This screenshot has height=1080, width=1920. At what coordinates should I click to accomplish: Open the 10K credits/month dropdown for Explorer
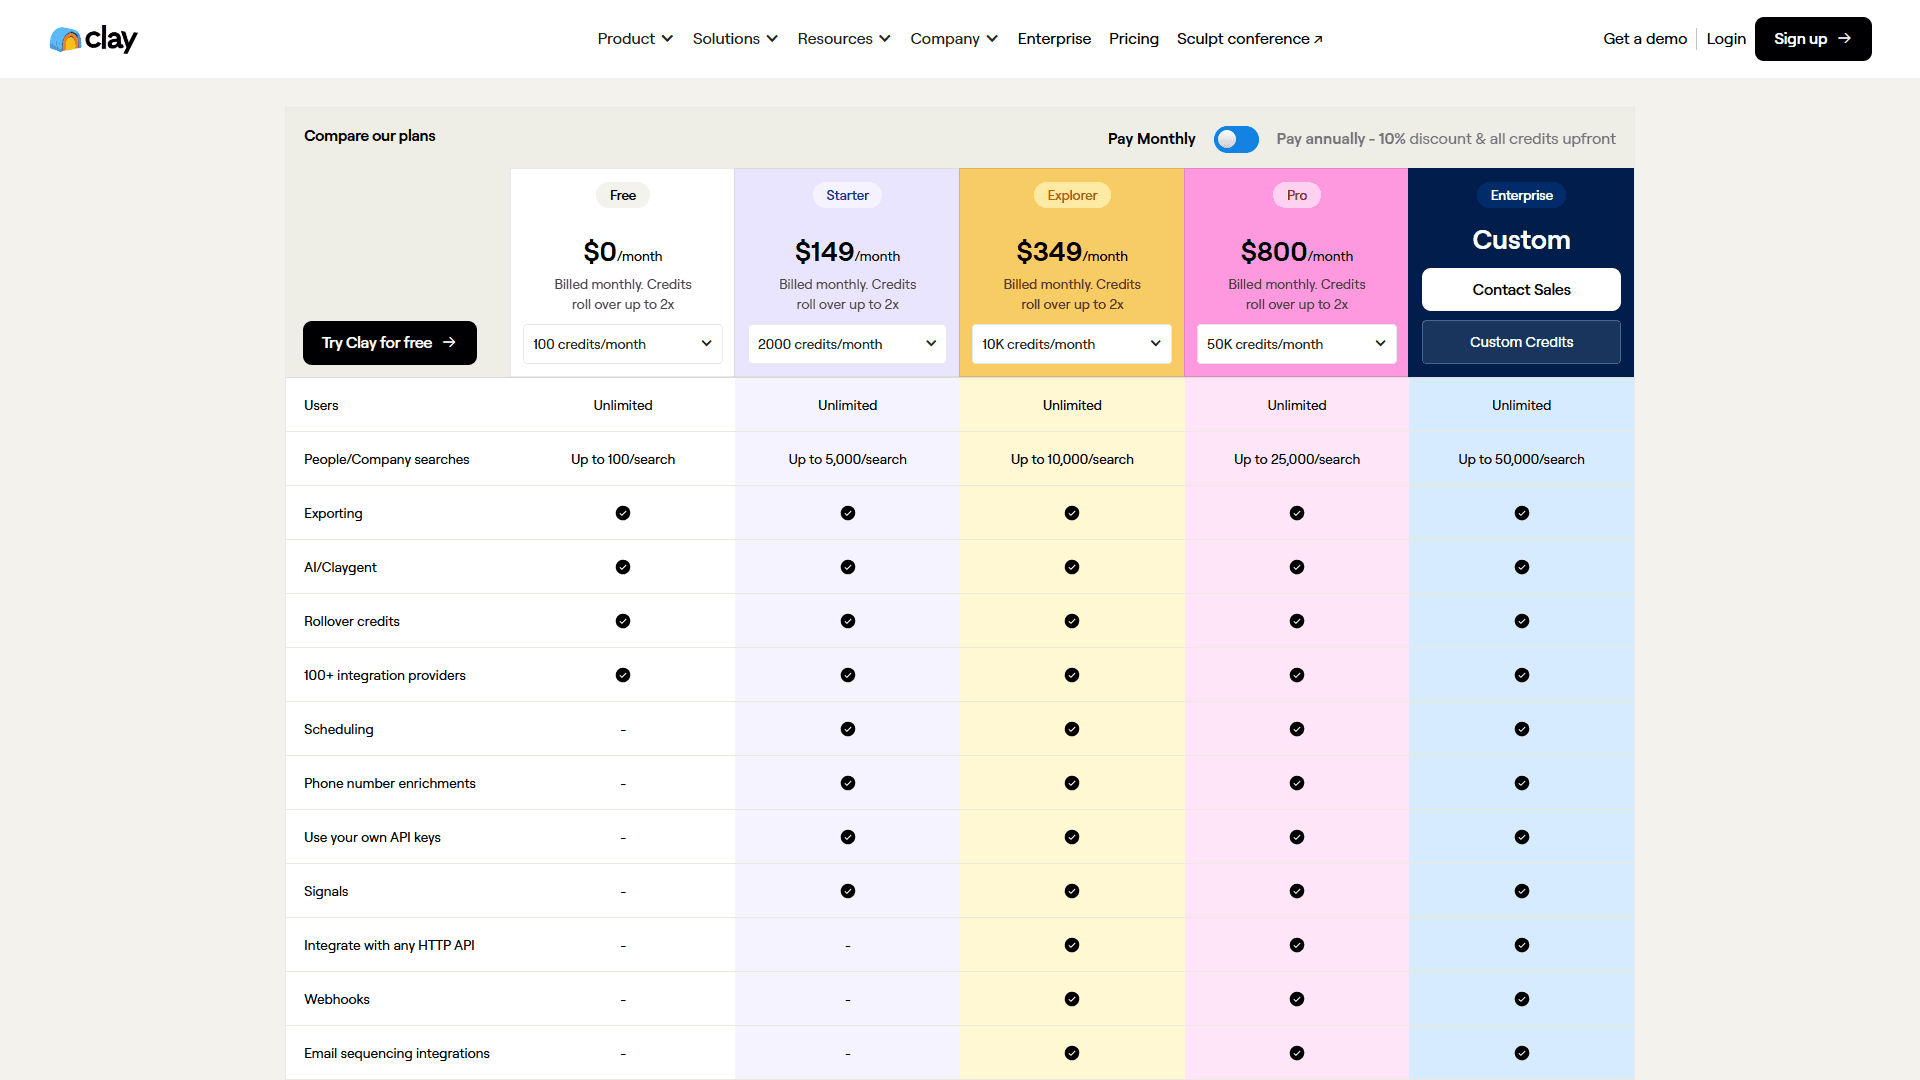1071,343
